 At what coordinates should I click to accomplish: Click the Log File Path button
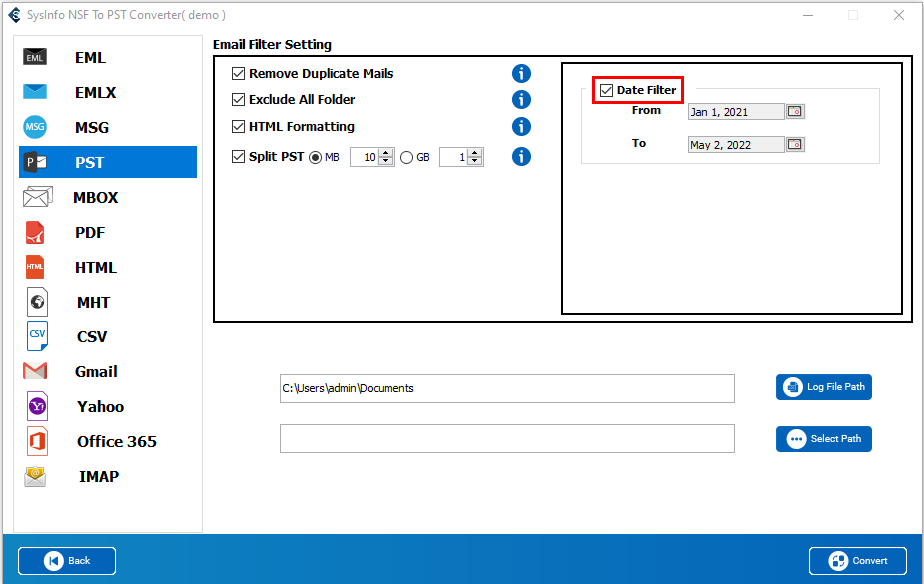(x=823, y=387)
